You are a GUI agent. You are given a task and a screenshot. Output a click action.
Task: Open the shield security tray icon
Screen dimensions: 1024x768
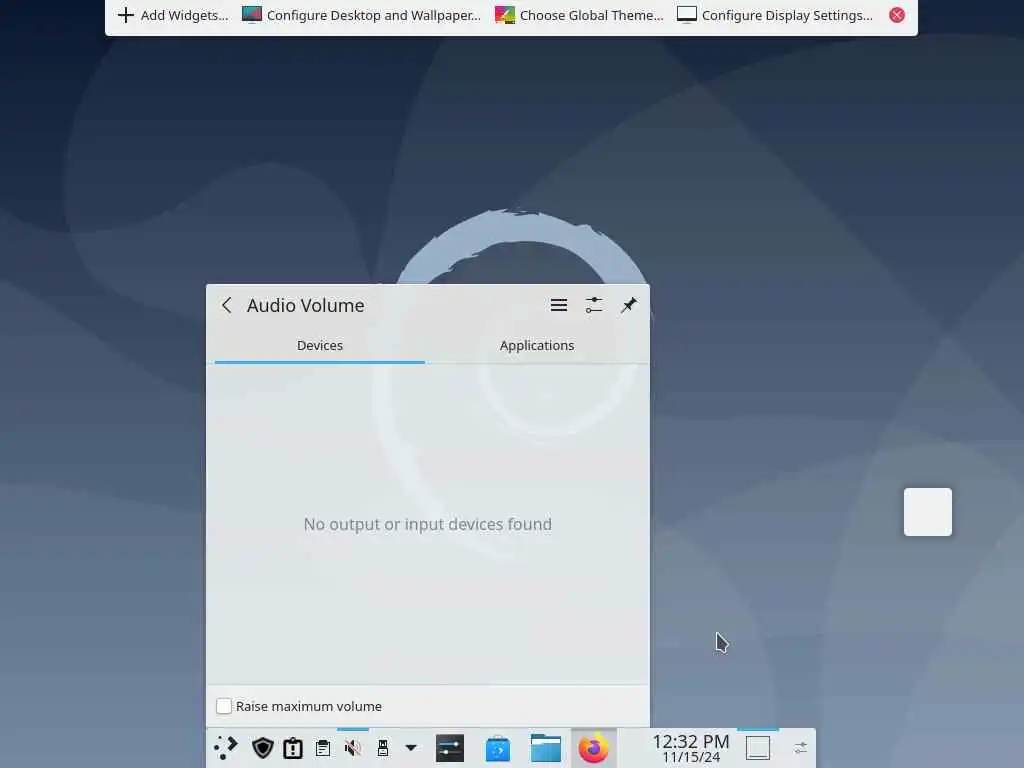tap(263, 748)
